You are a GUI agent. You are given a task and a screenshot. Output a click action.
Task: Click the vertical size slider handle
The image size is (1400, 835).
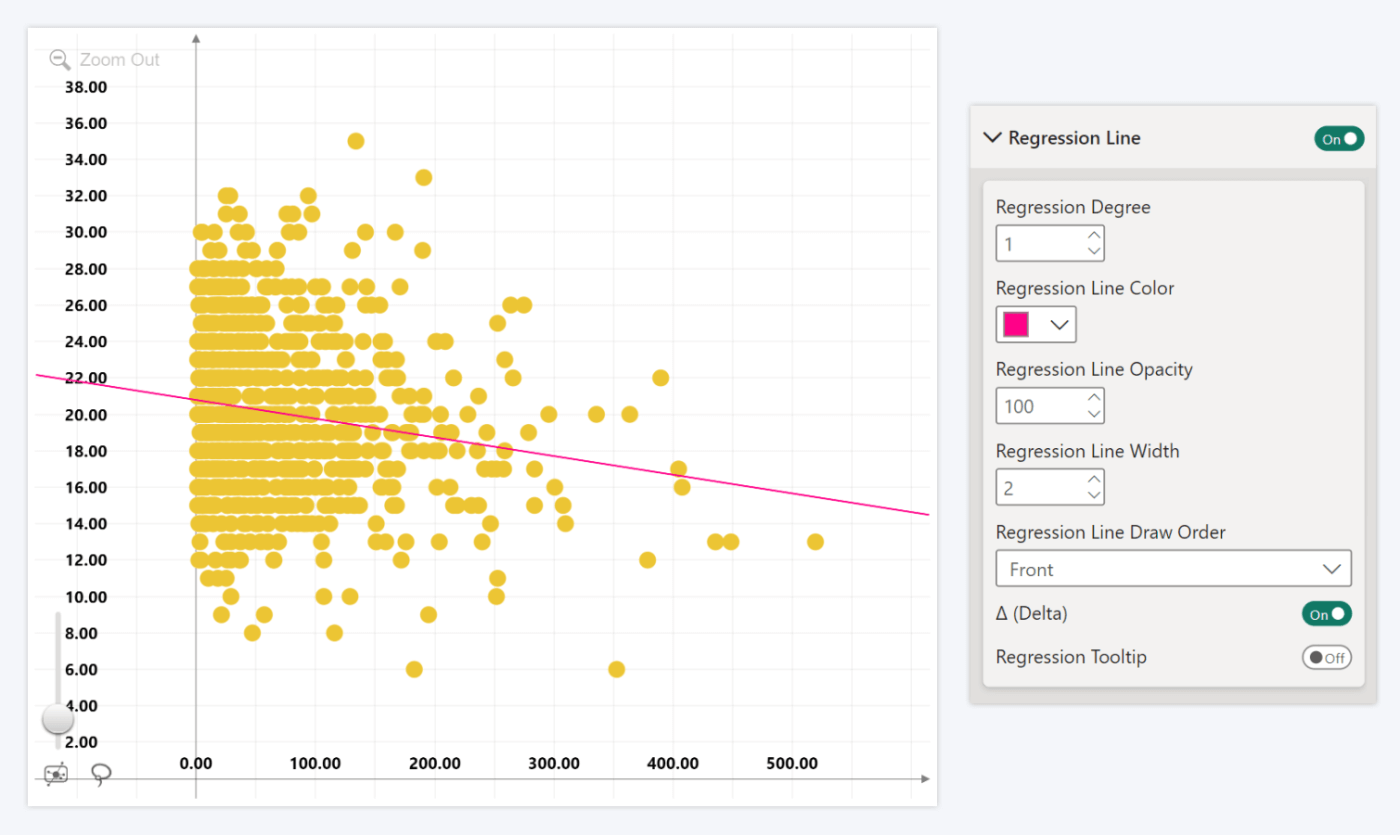[x=57, y=719]
